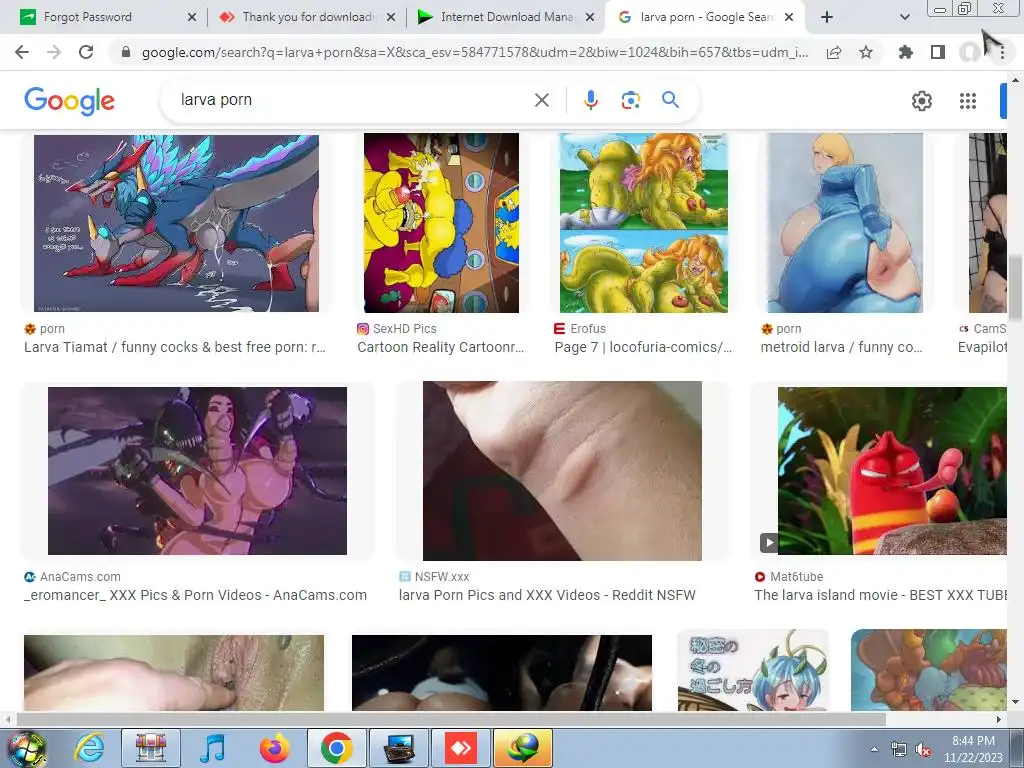Open the Chrome extensions puzzle icon

coord(905,52)
